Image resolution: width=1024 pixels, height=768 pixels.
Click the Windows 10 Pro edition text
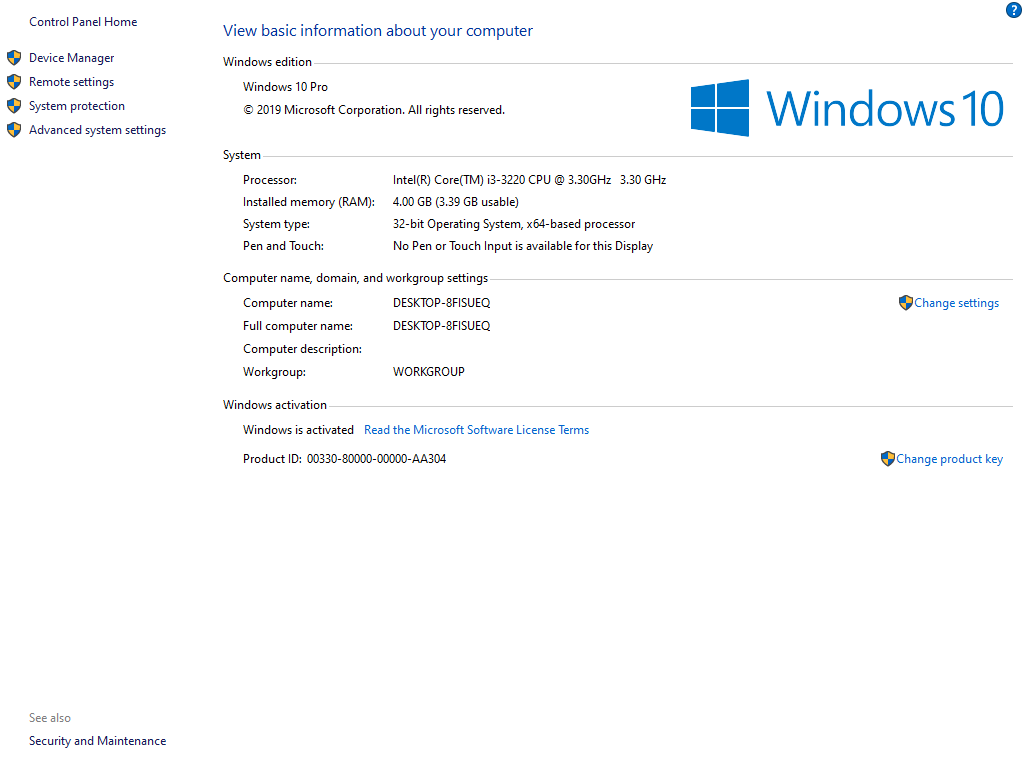point(285,87)
